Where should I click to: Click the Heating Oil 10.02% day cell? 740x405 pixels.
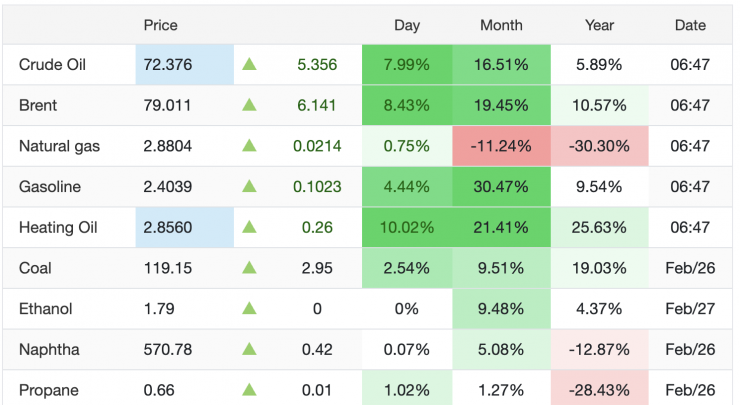(x=407, y=227)
